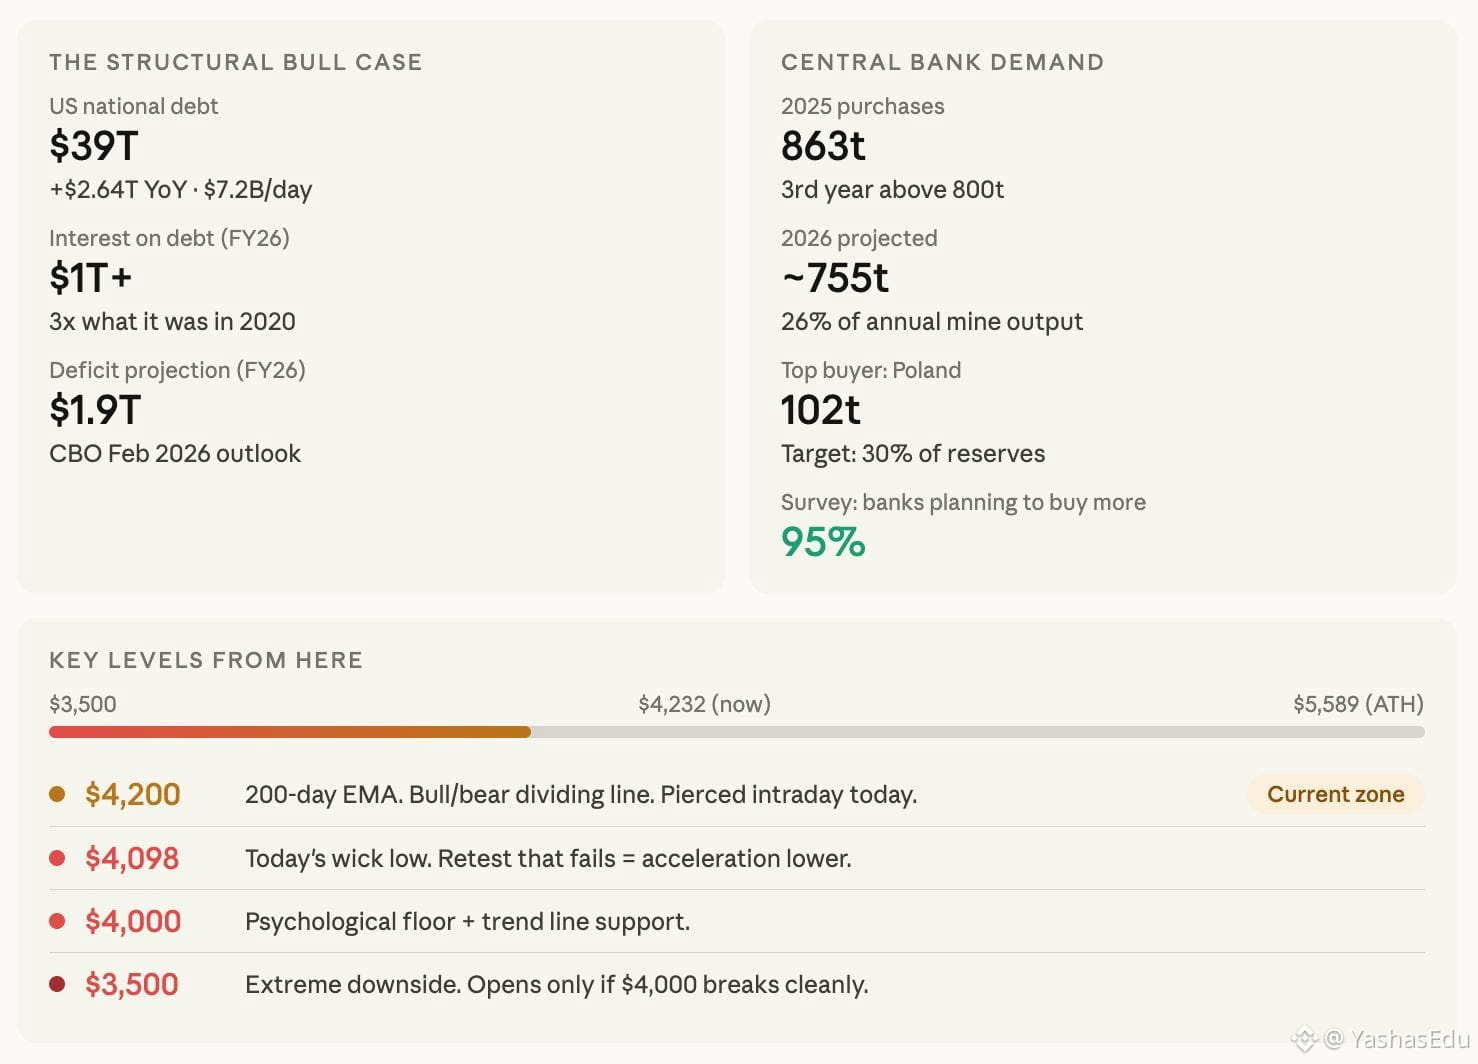
Task: Click the filled part of the price bar
Action: (290, 732)
